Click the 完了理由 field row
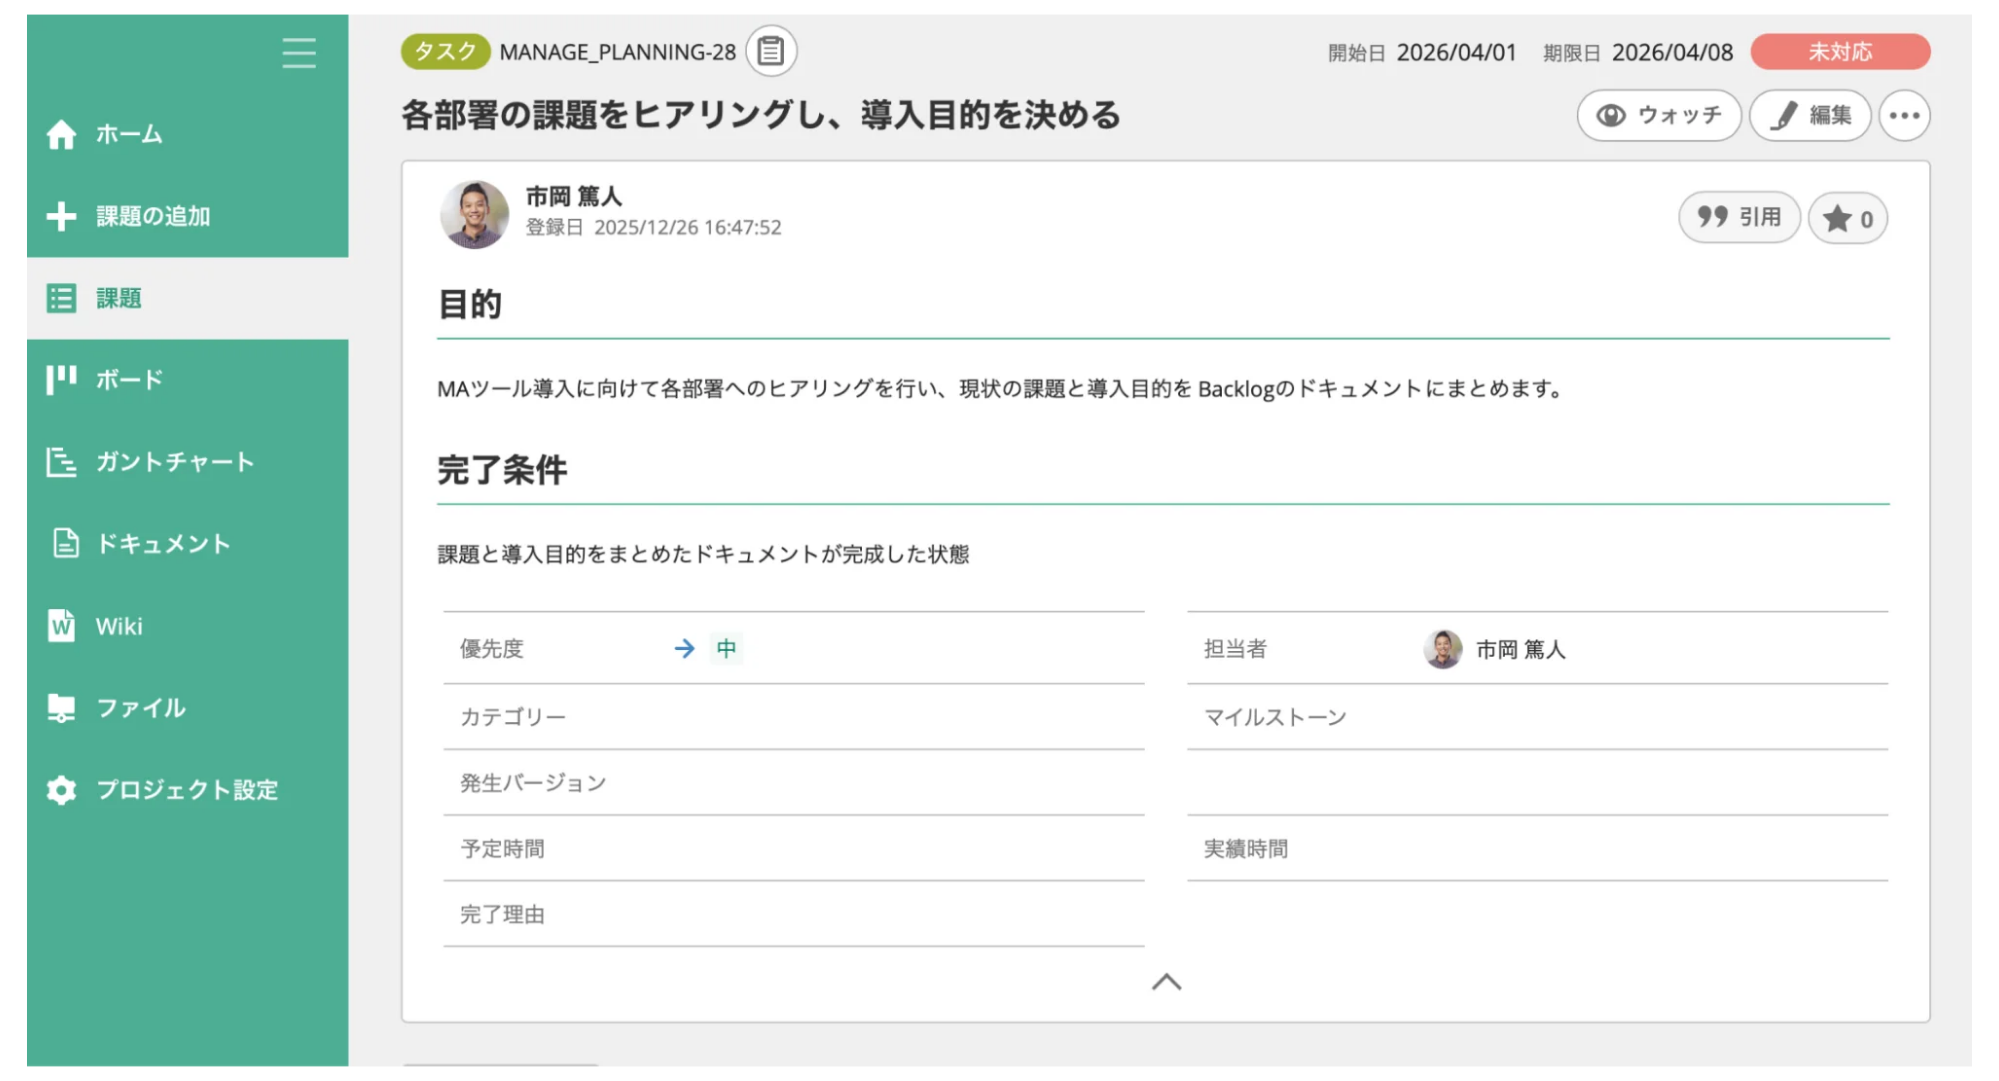This screenshot has width=1999, height=1081. (x=794, y=915)
